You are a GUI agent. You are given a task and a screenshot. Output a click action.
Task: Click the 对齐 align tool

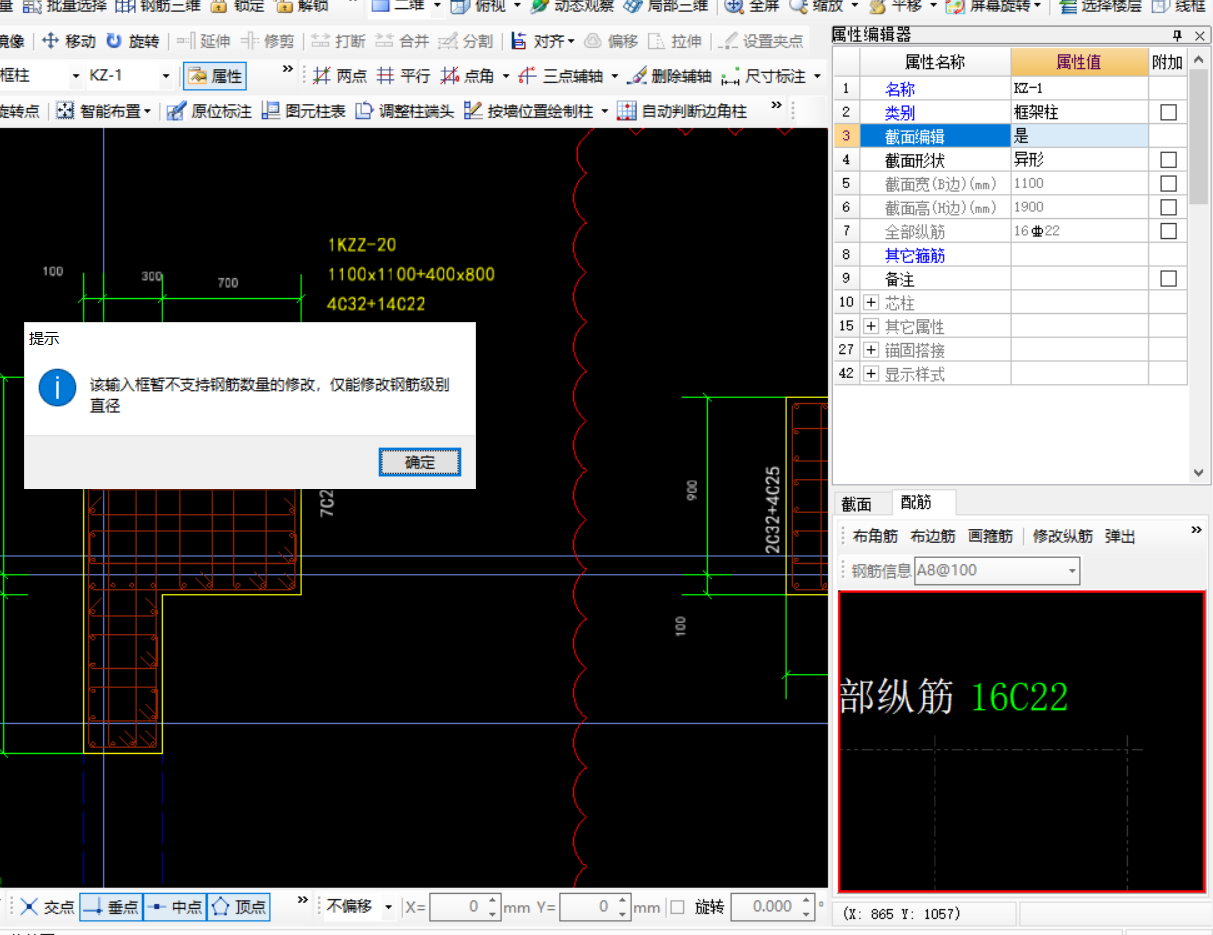[542, 41]
